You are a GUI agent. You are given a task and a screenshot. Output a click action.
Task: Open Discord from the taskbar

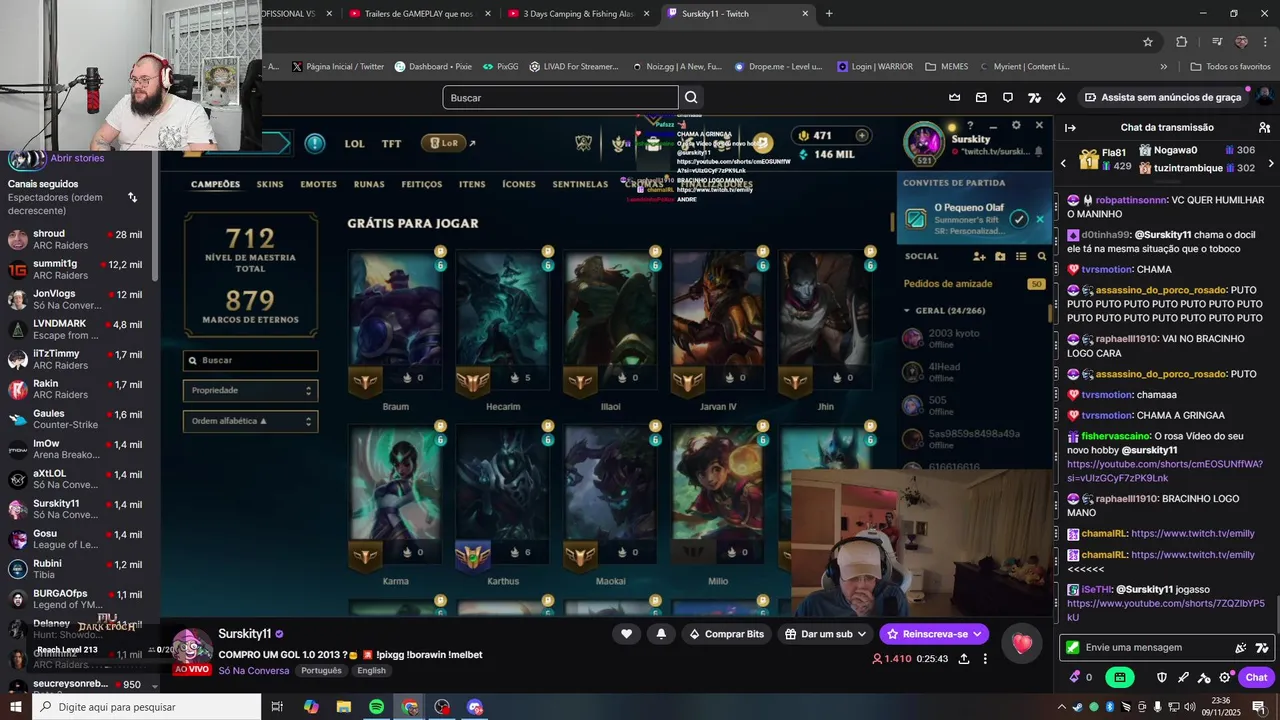coord(475,707)
